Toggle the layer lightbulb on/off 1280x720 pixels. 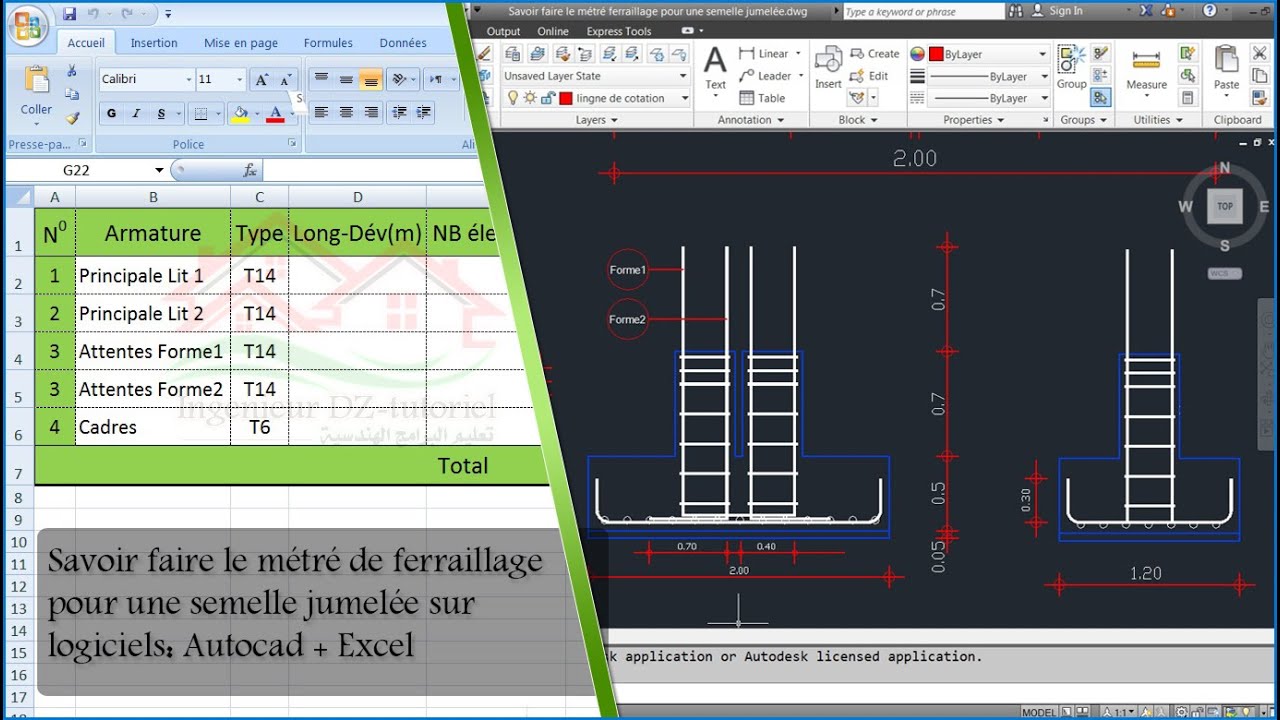pos(513,98)
